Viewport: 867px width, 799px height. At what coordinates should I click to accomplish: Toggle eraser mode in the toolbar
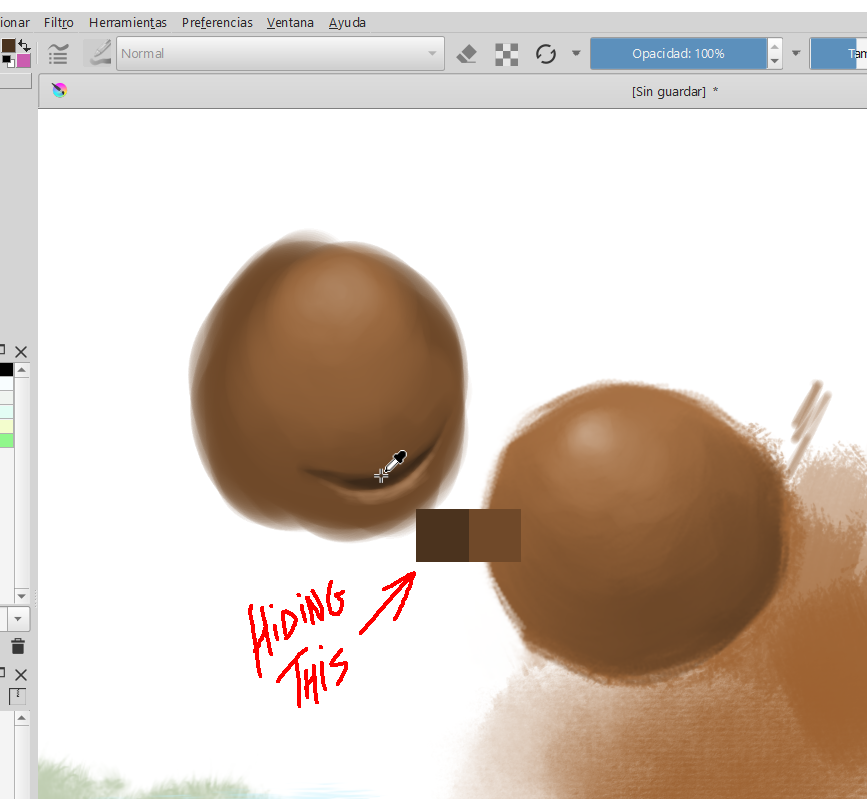pos(466,54)
